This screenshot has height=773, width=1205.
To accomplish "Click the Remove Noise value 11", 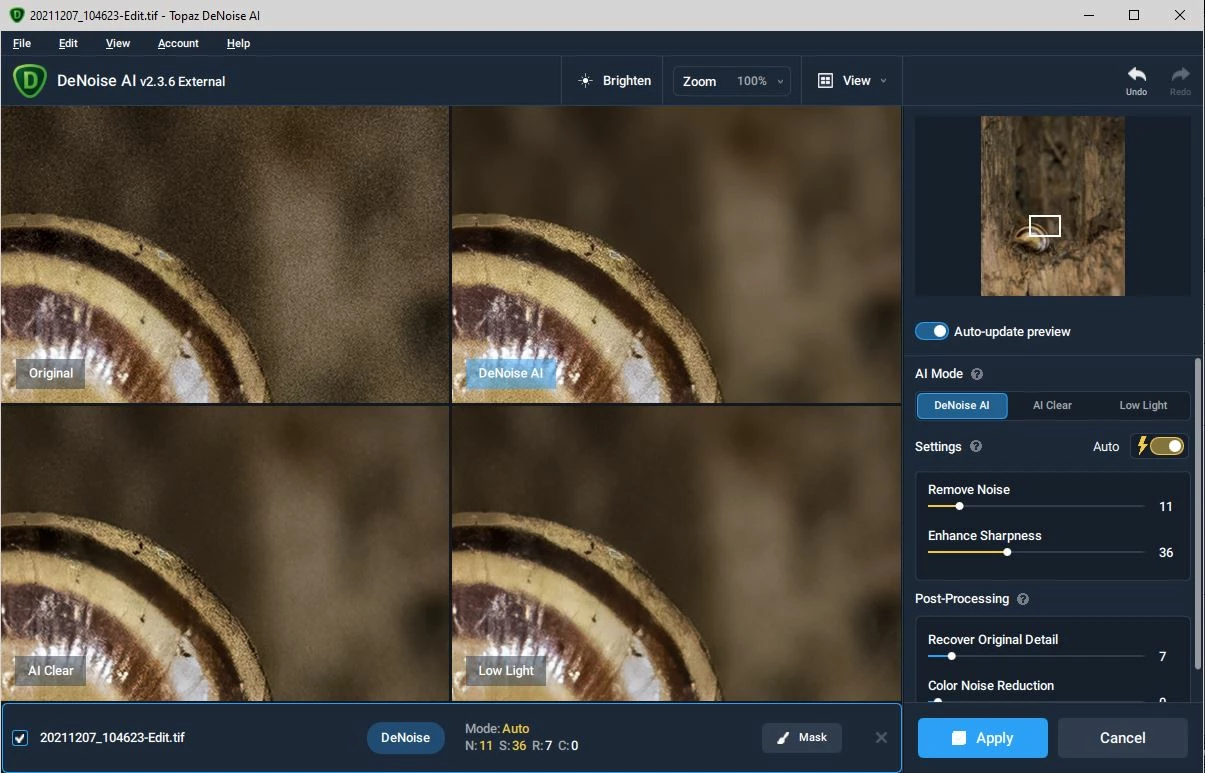I will [x=1165, y=507].
